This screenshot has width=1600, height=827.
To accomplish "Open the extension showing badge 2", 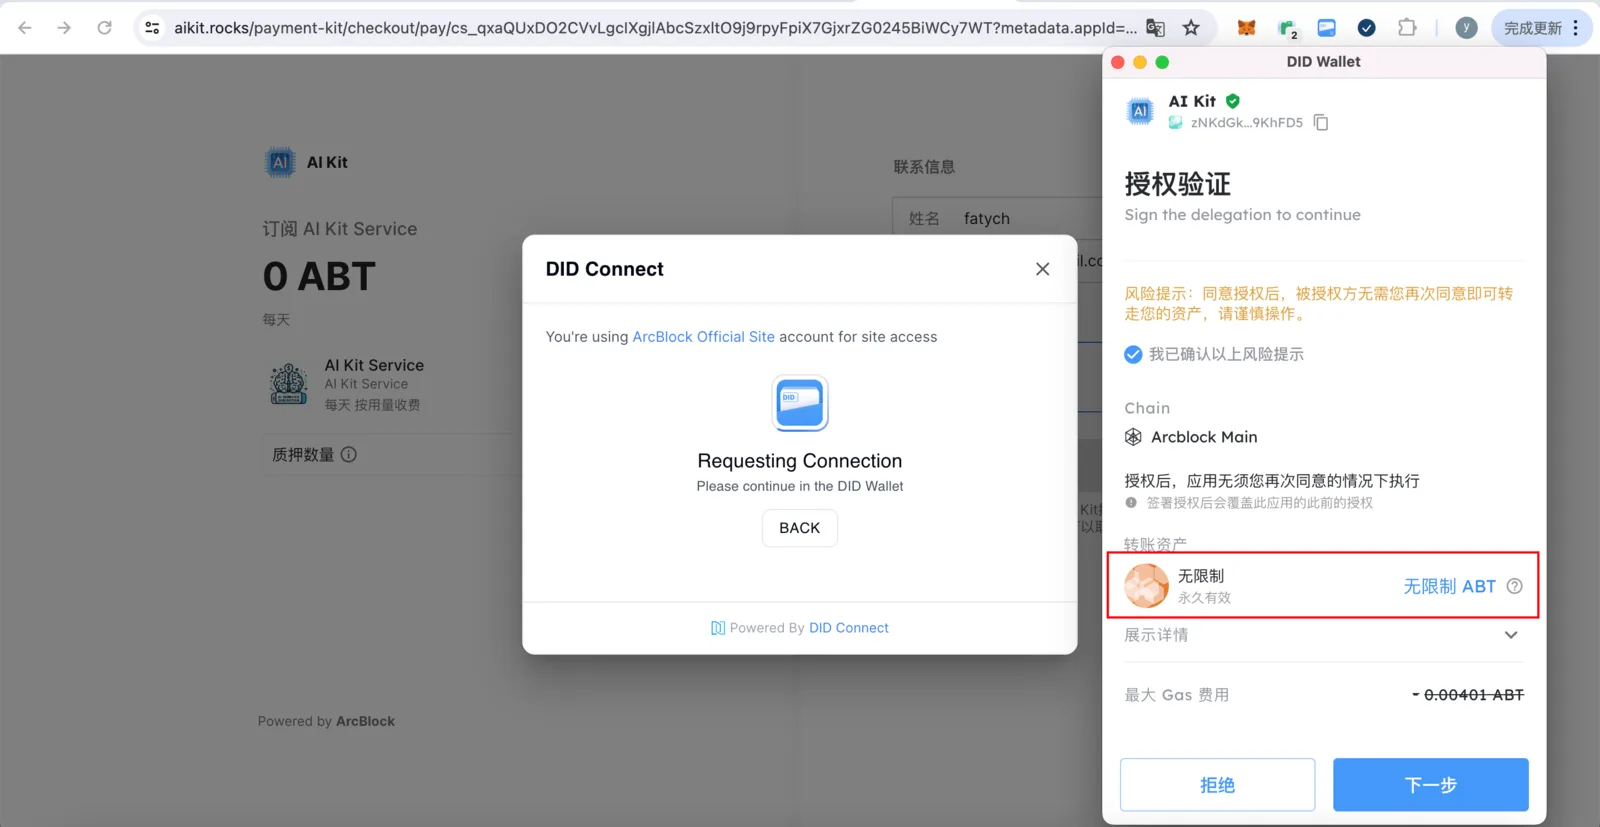I will tap(1287, 29).
